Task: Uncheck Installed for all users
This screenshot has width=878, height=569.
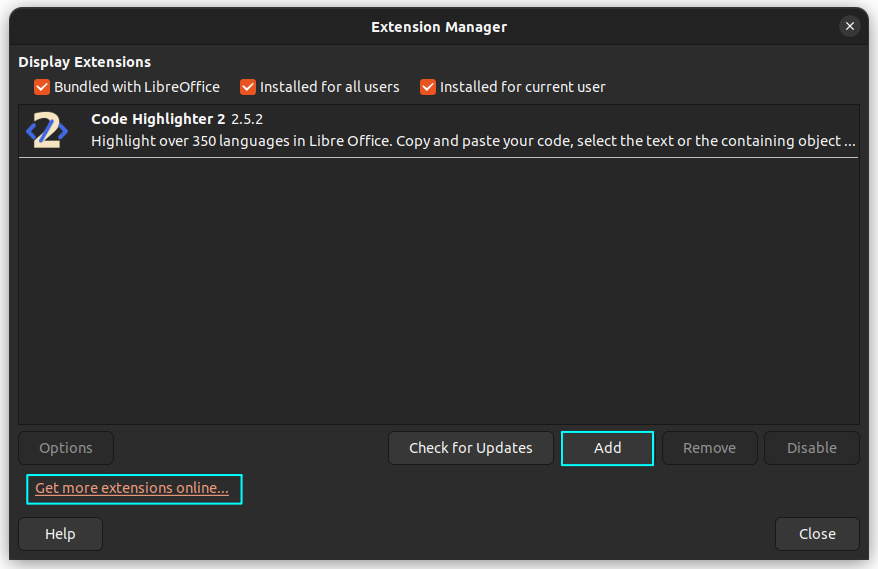Action: [248, 87]
